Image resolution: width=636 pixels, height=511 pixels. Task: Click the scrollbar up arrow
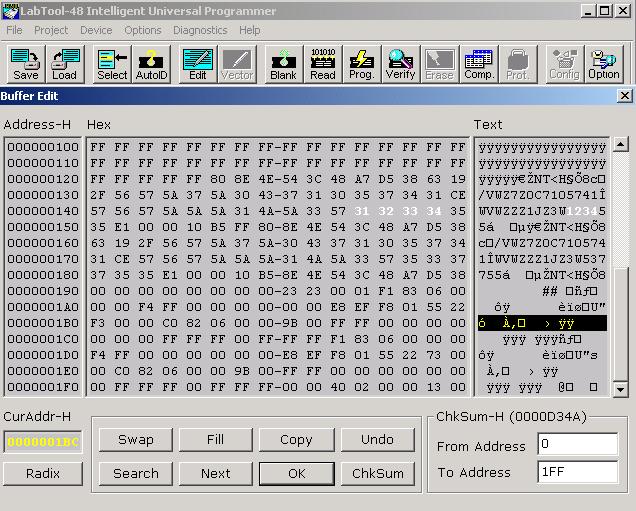pos(621,144)
